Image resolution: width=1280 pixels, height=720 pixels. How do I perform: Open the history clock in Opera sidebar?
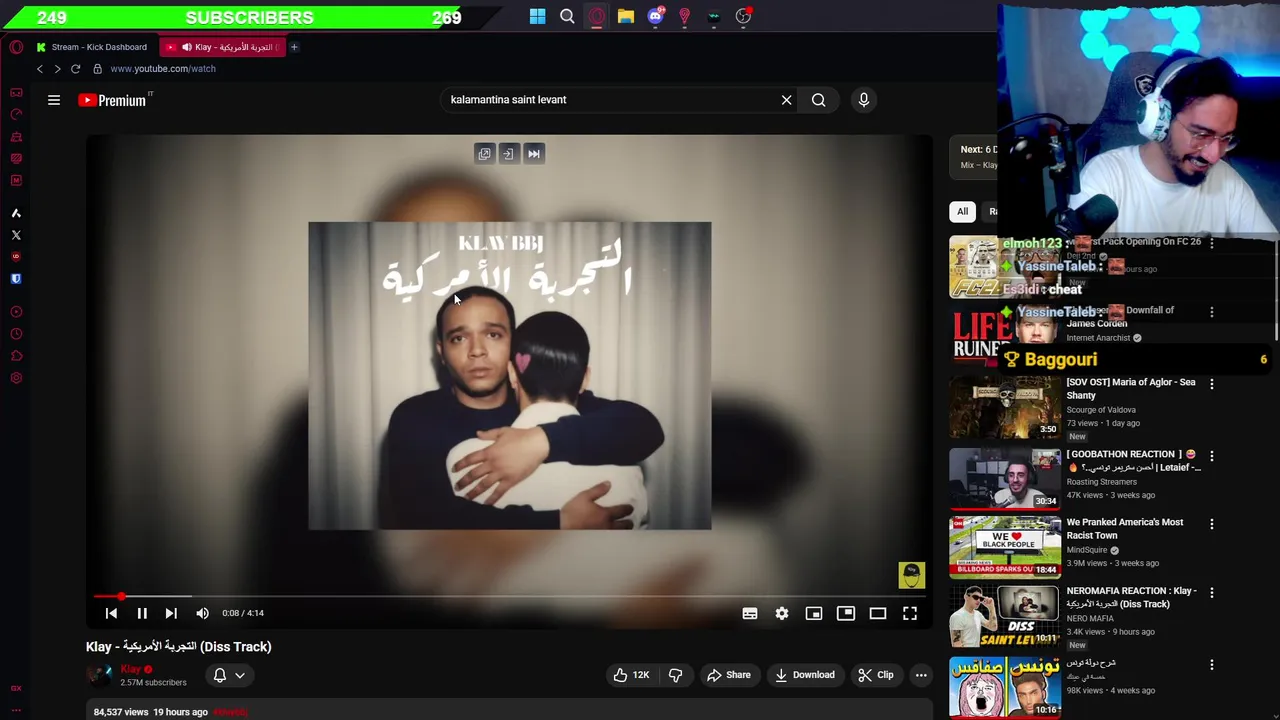click(16, 334)
